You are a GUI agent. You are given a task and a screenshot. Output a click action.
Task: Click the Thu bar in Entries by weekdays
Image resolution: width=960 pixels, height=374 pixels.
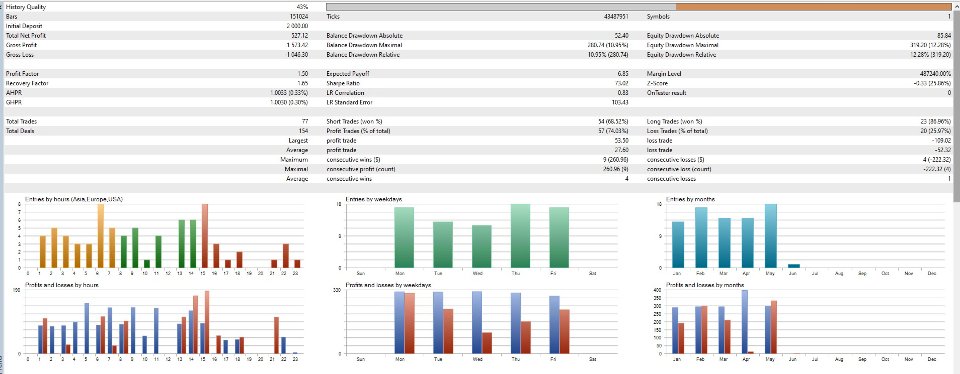click(x=520, y=236)
